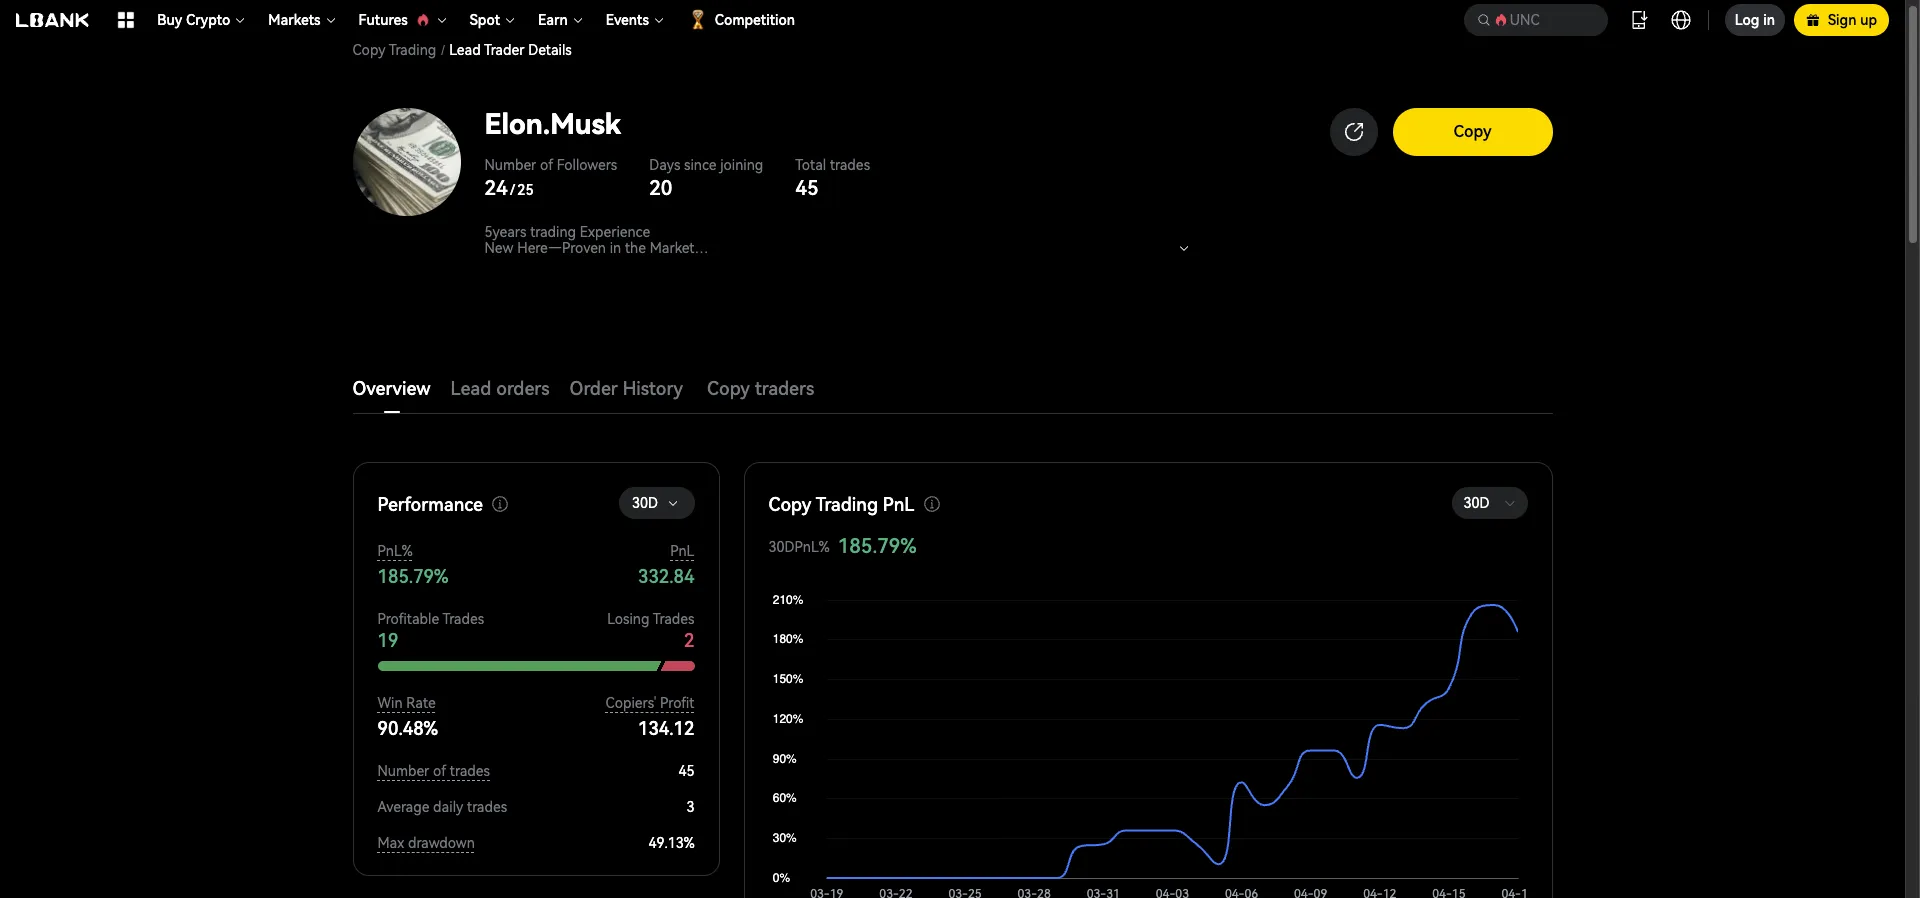Click the app download icon
1920x898 pixels.
pos(1638,20)
